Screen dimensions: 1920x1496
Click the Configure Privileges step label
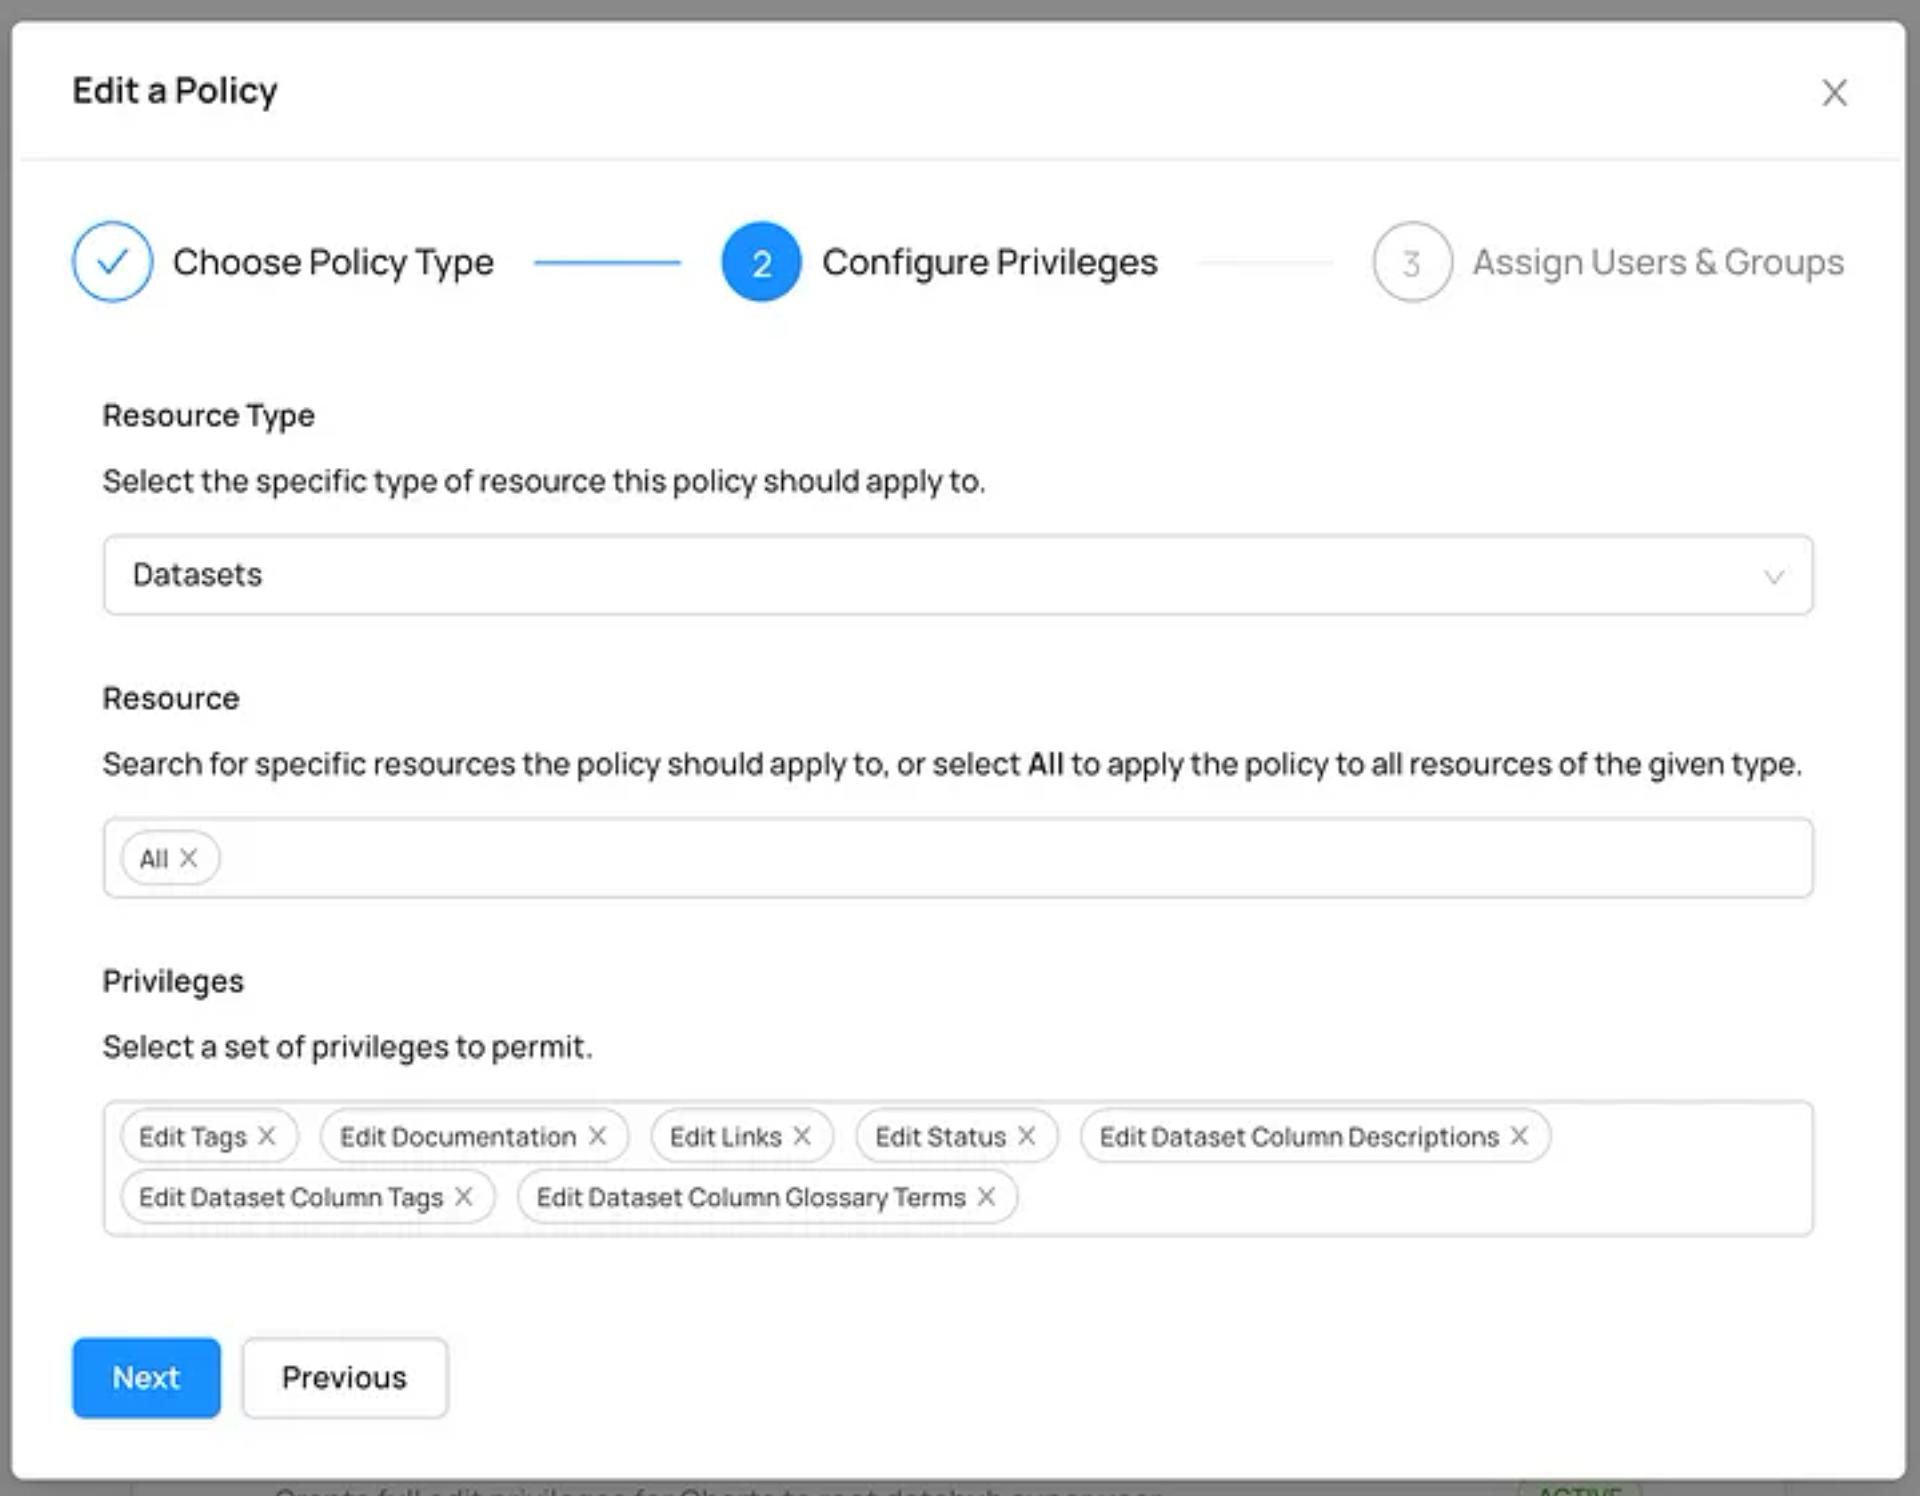[990, 262]
